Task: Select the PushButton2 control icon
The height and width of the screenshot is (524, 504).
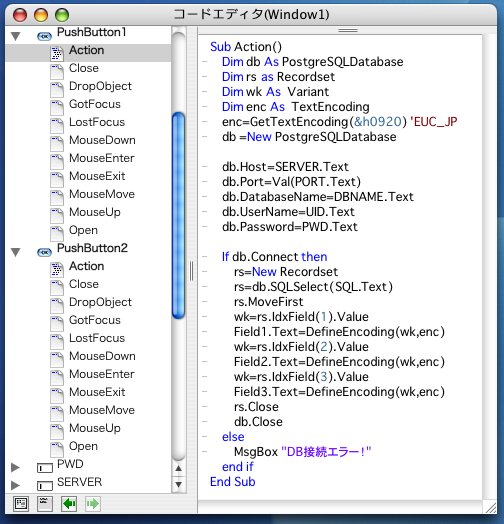Action: [44, 252]
